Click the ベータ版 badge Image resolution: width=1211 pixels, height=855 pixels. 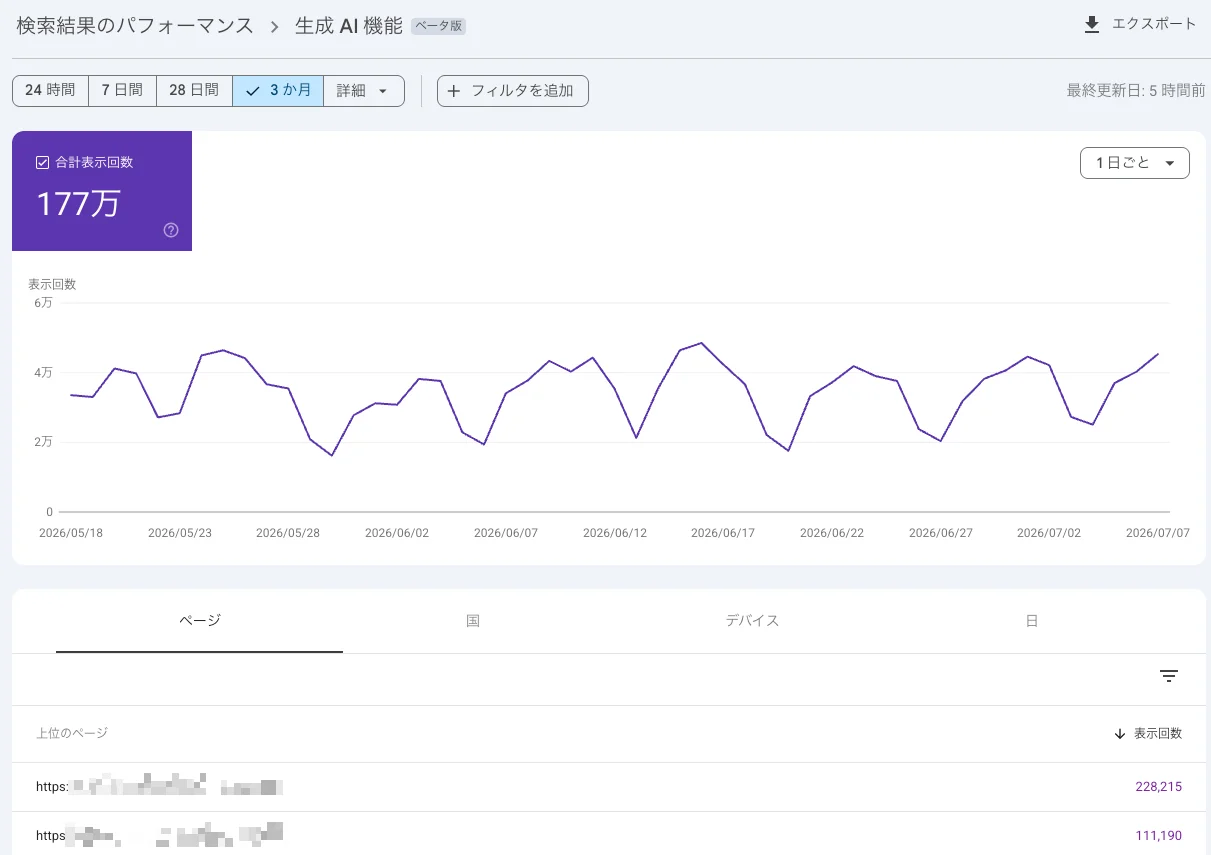click(x=439, y=27)
